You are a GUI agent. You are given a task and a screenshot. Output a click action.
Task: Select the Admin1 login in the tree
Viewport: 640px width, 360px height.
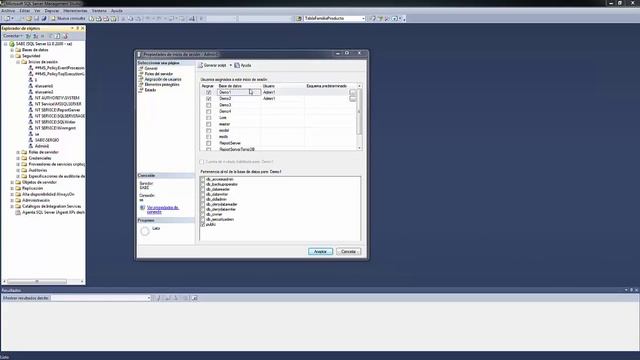coord(42,146)
